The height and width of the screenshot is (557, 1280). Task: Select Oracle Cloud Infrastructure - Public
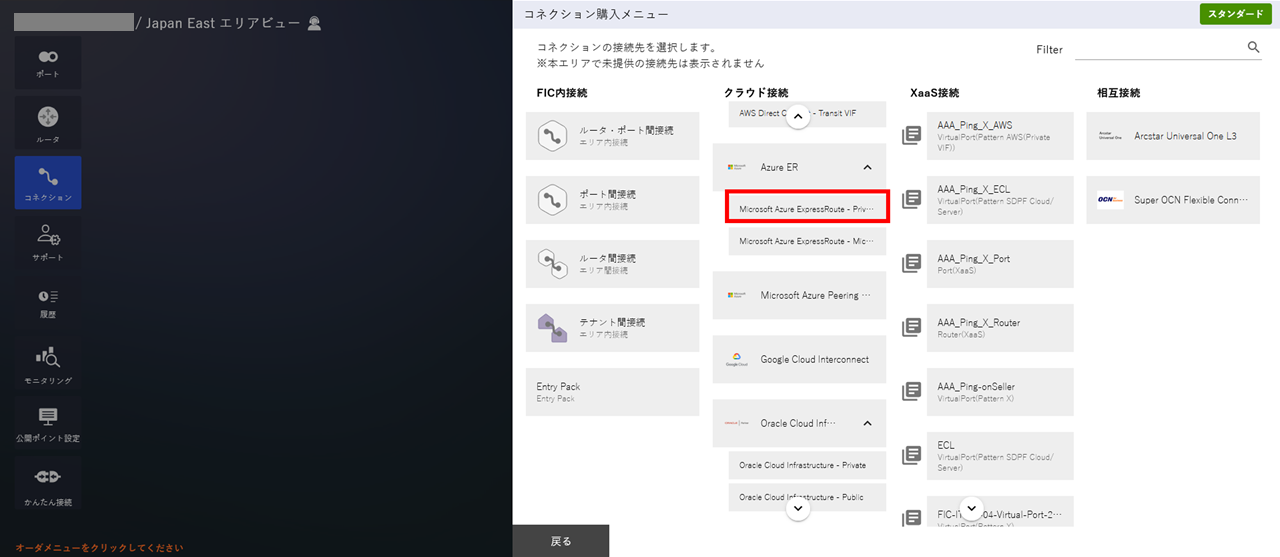807,497
